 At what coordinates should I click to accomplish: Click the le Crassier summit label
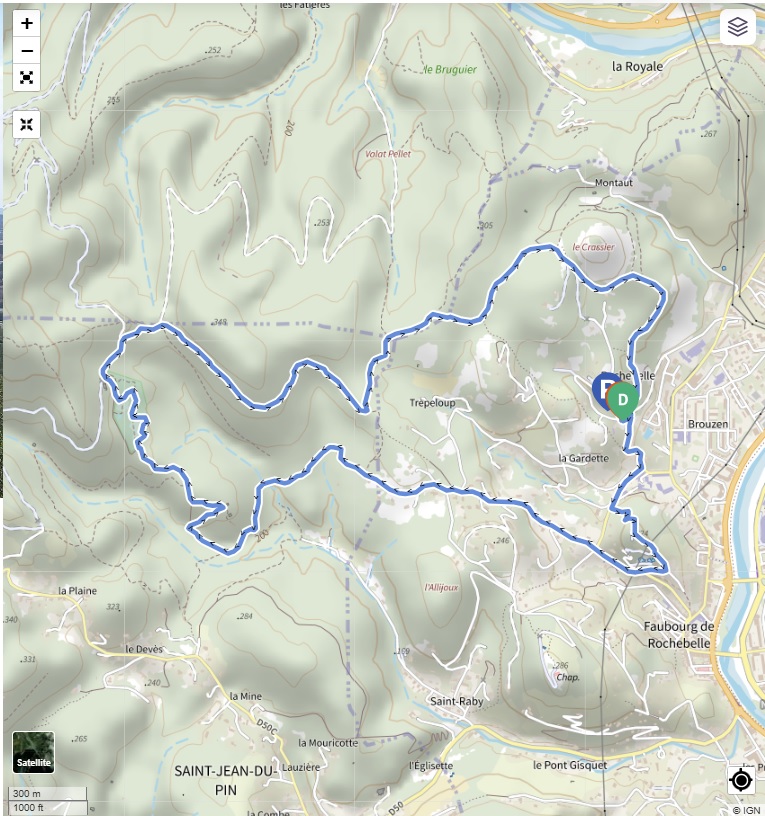[593, 247]
